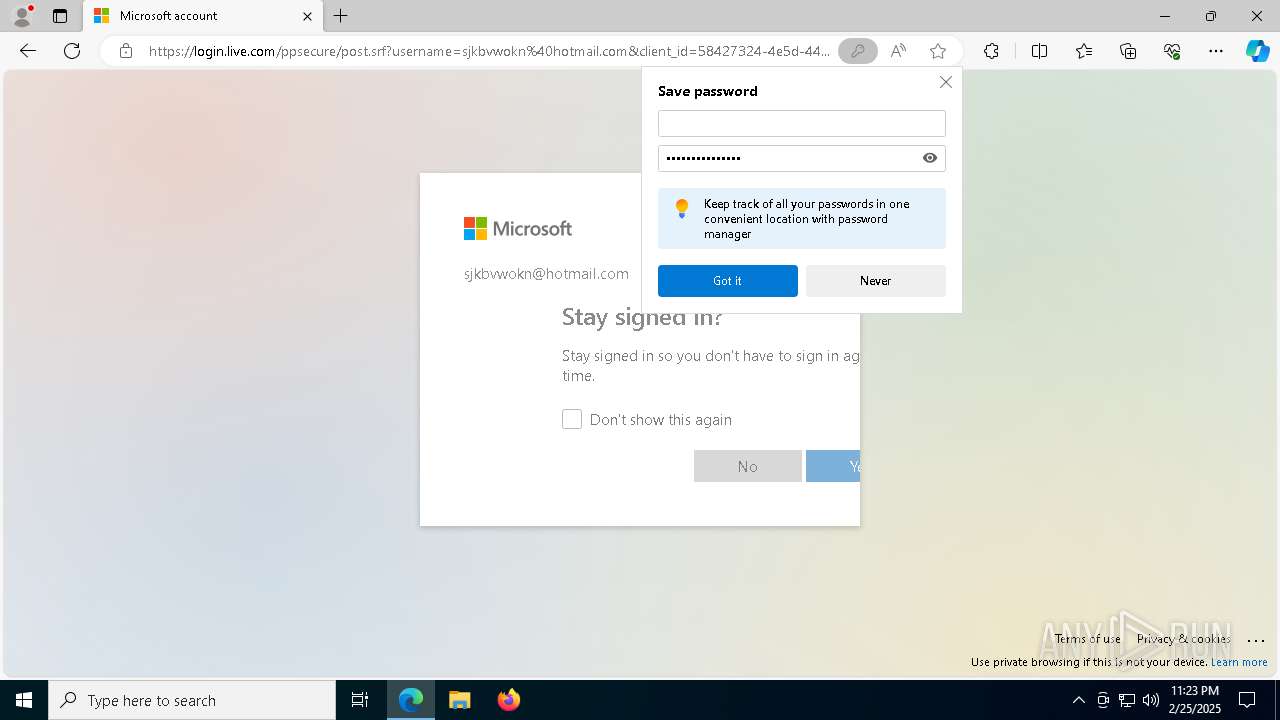The height and width of the screenshot is (720, 1280).
Task: Click the partially hidden Yes button
Action: [x=833, y=466]
